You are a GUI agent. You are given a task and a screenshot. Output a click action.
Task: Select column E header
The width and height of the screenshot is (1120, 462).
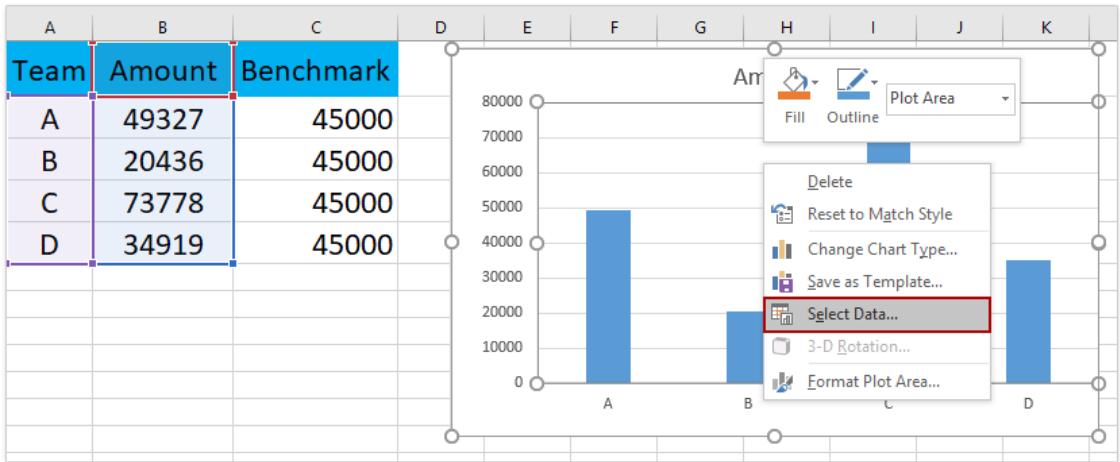pyautogui.click(x=527, y=27)
